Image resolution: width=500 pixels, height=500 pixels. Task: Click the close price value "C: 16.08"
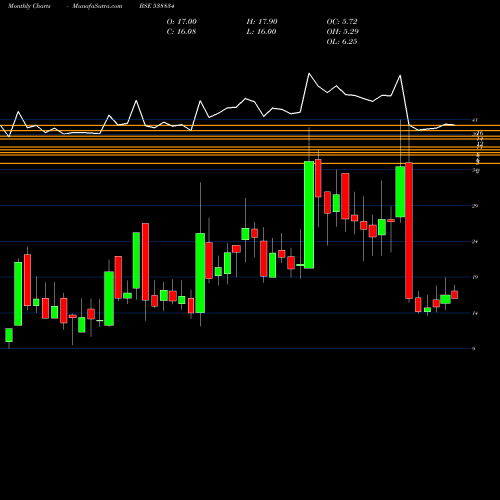(x=182, y=32)
